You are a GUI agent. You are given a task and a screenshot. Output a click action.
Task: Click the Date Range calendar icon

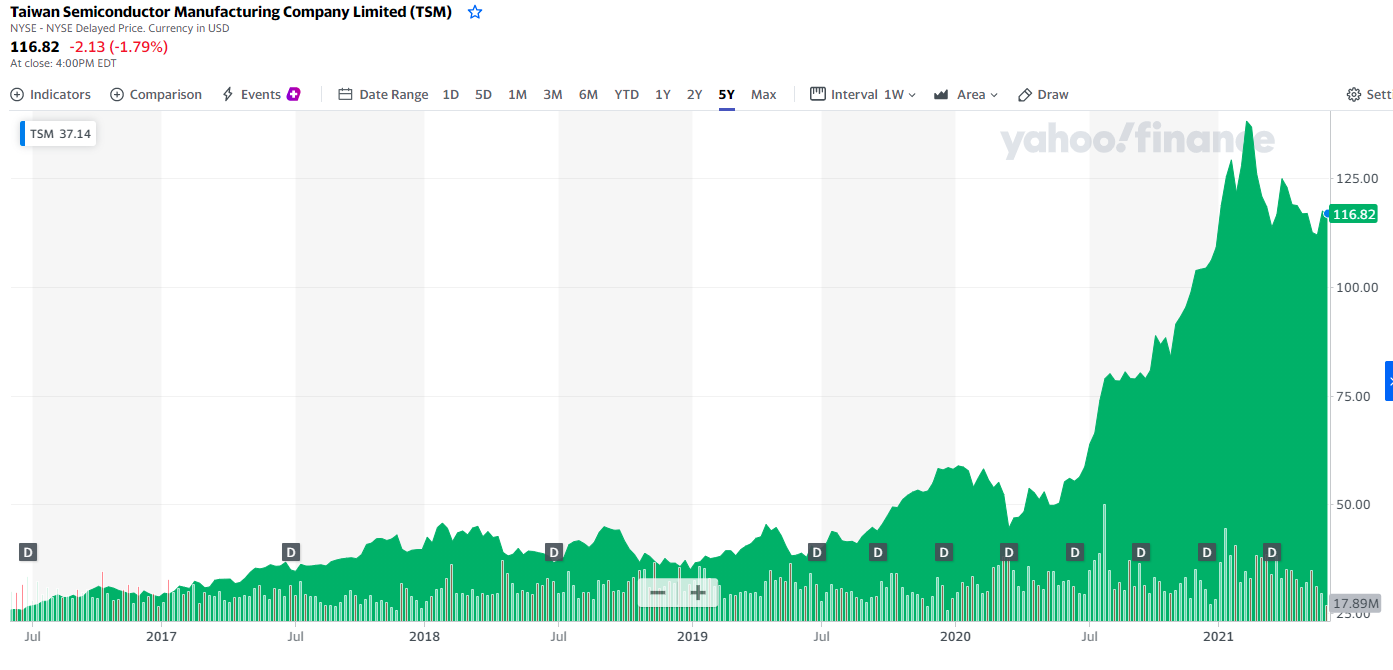tap(346, 94)
